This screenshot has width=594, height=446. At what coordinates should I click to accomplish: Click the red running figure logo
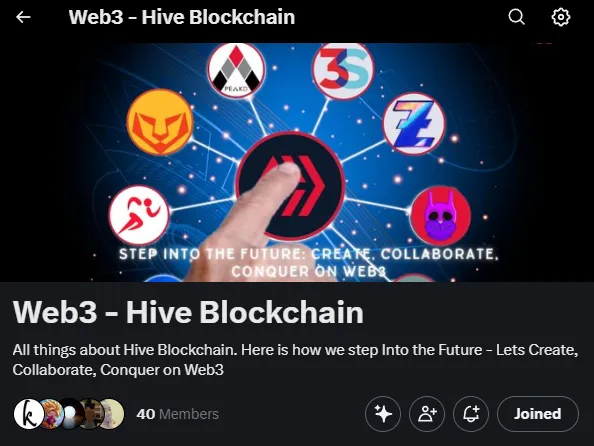[x=139, y=215]
